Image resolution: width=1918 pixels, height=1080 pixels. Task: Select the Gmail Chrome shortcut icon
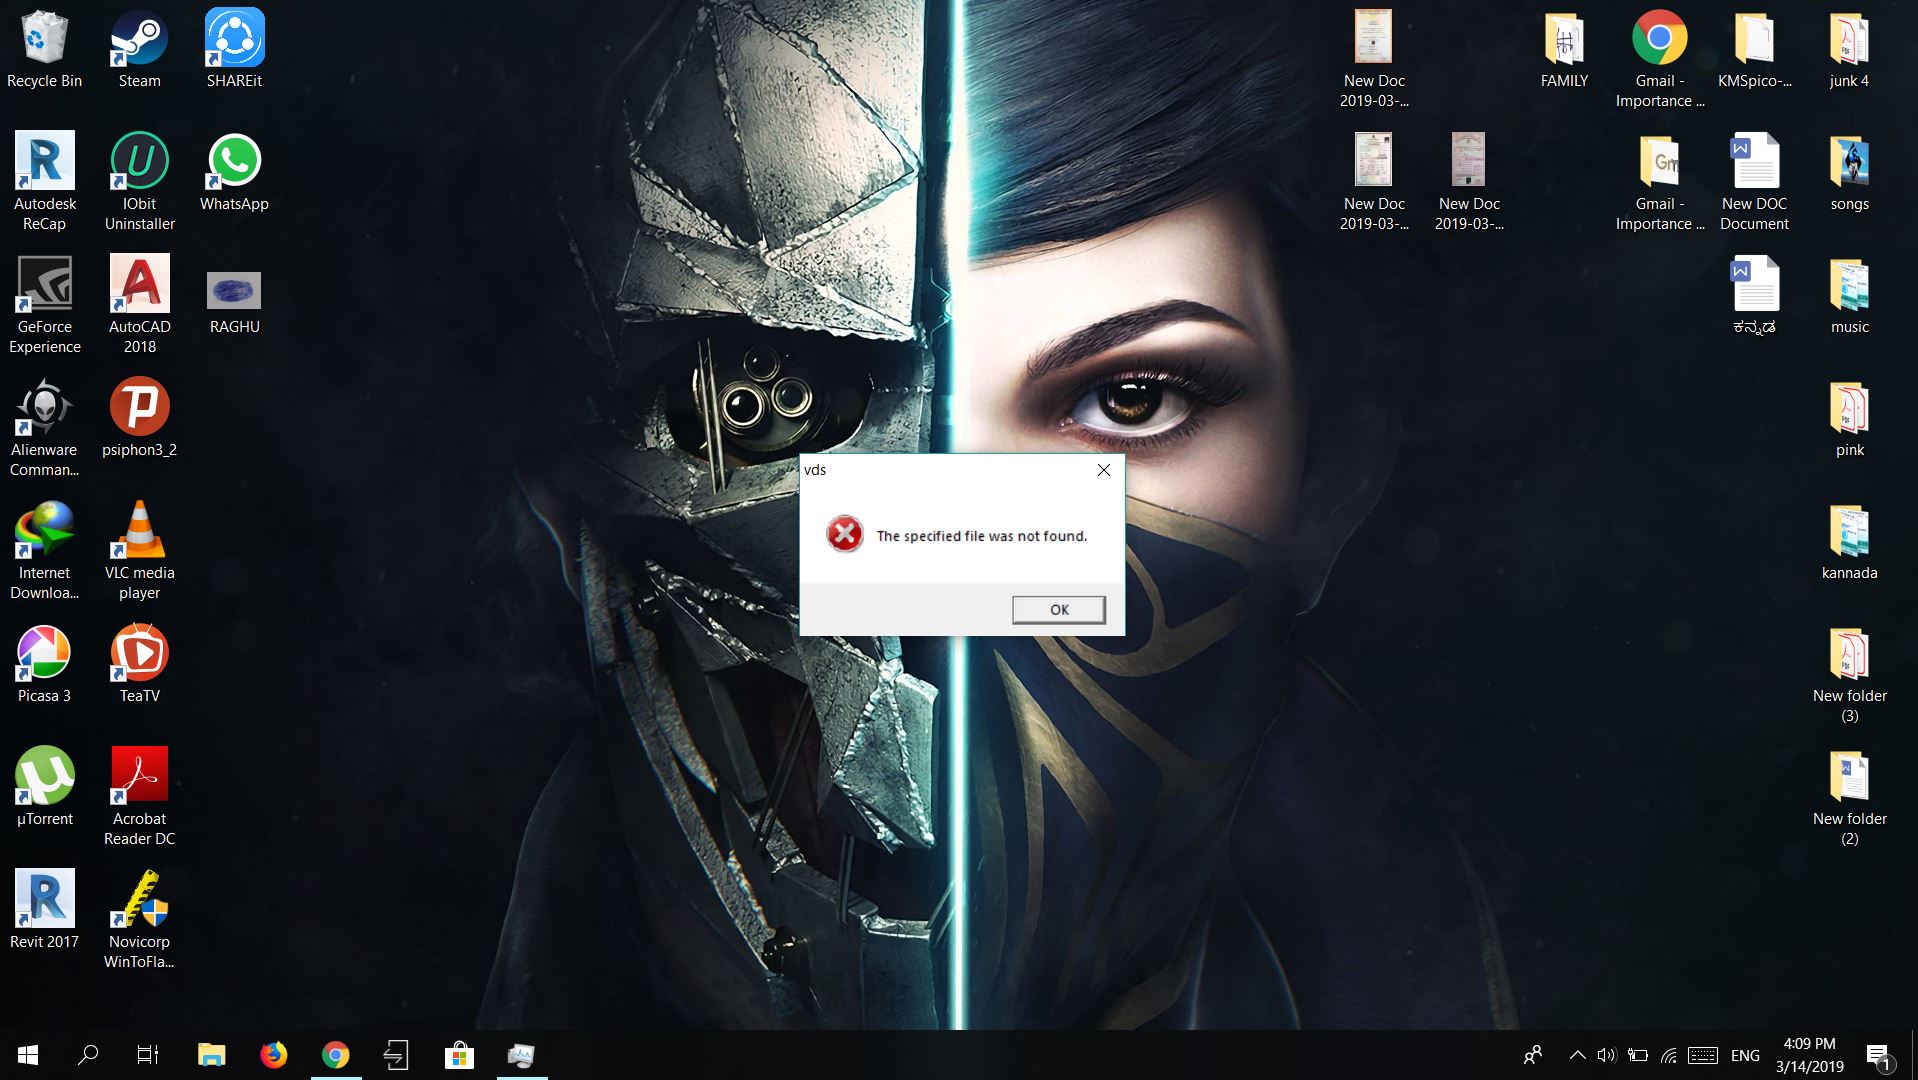[x=1659, y=59]
